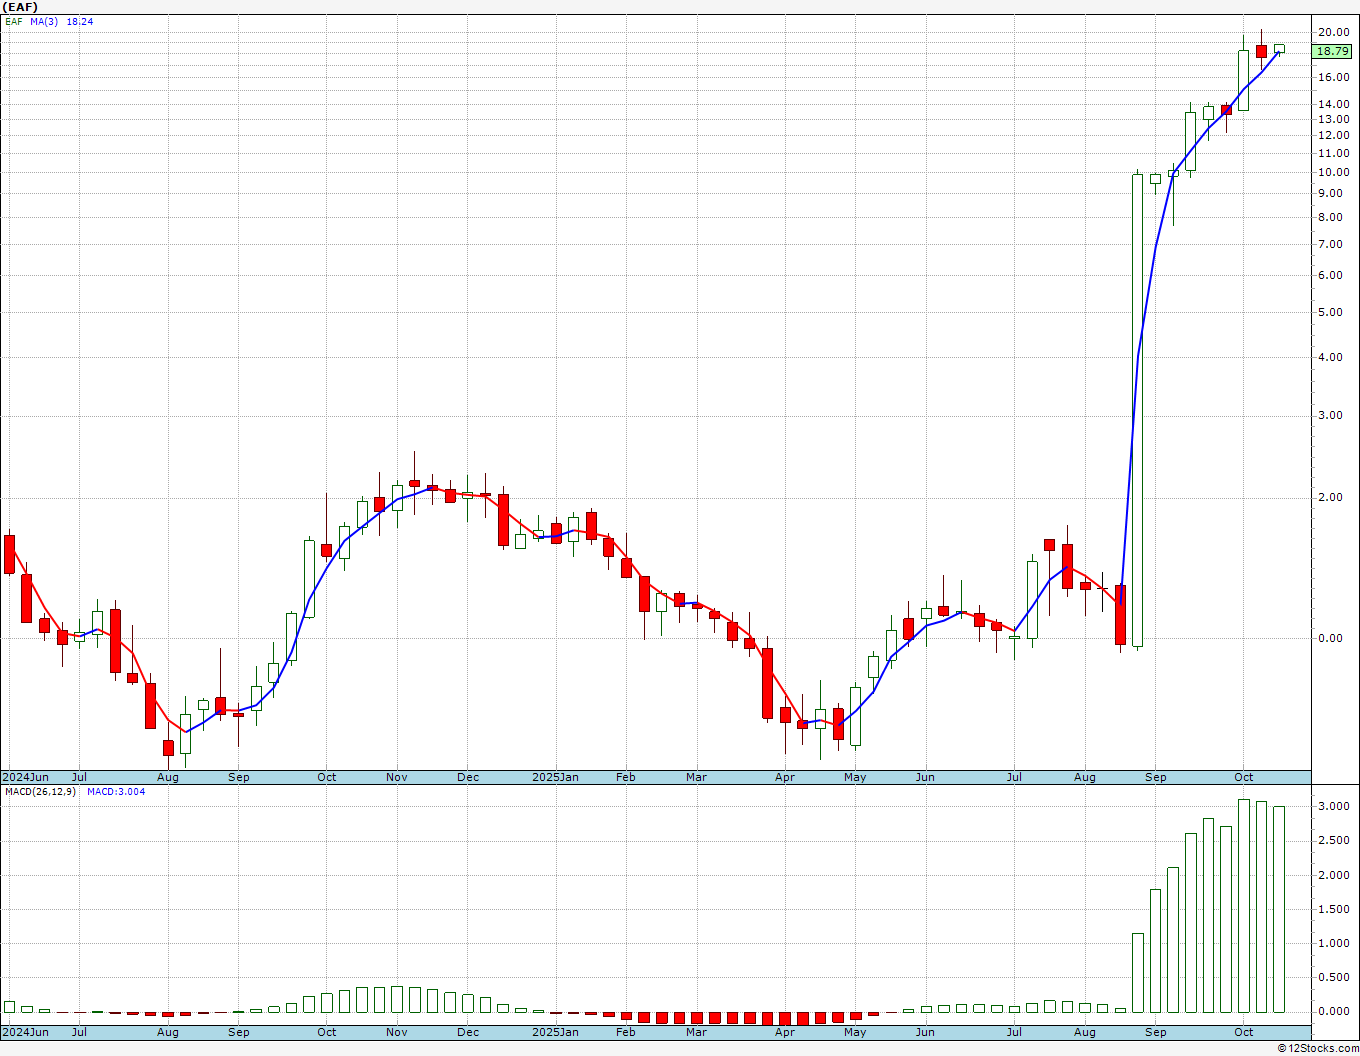Click Feb on the price chart date axis
The width and height of the screenshot is (1360, 1056).
tap(626, 777)
